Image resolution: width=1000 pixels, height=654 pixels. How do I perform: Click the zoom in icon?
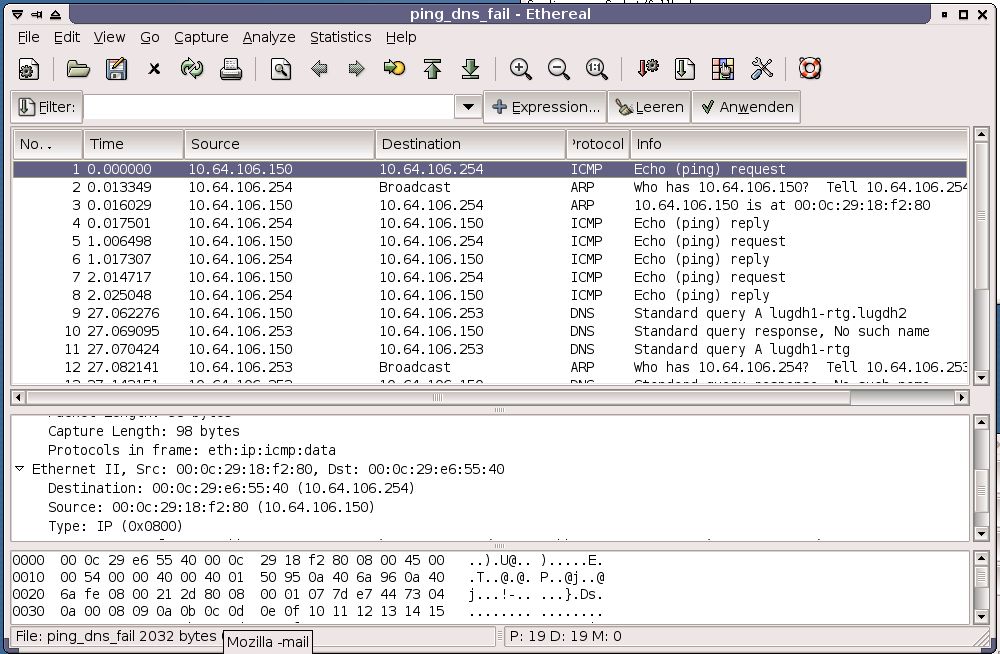pyautogui.click(x=520, y=69)
